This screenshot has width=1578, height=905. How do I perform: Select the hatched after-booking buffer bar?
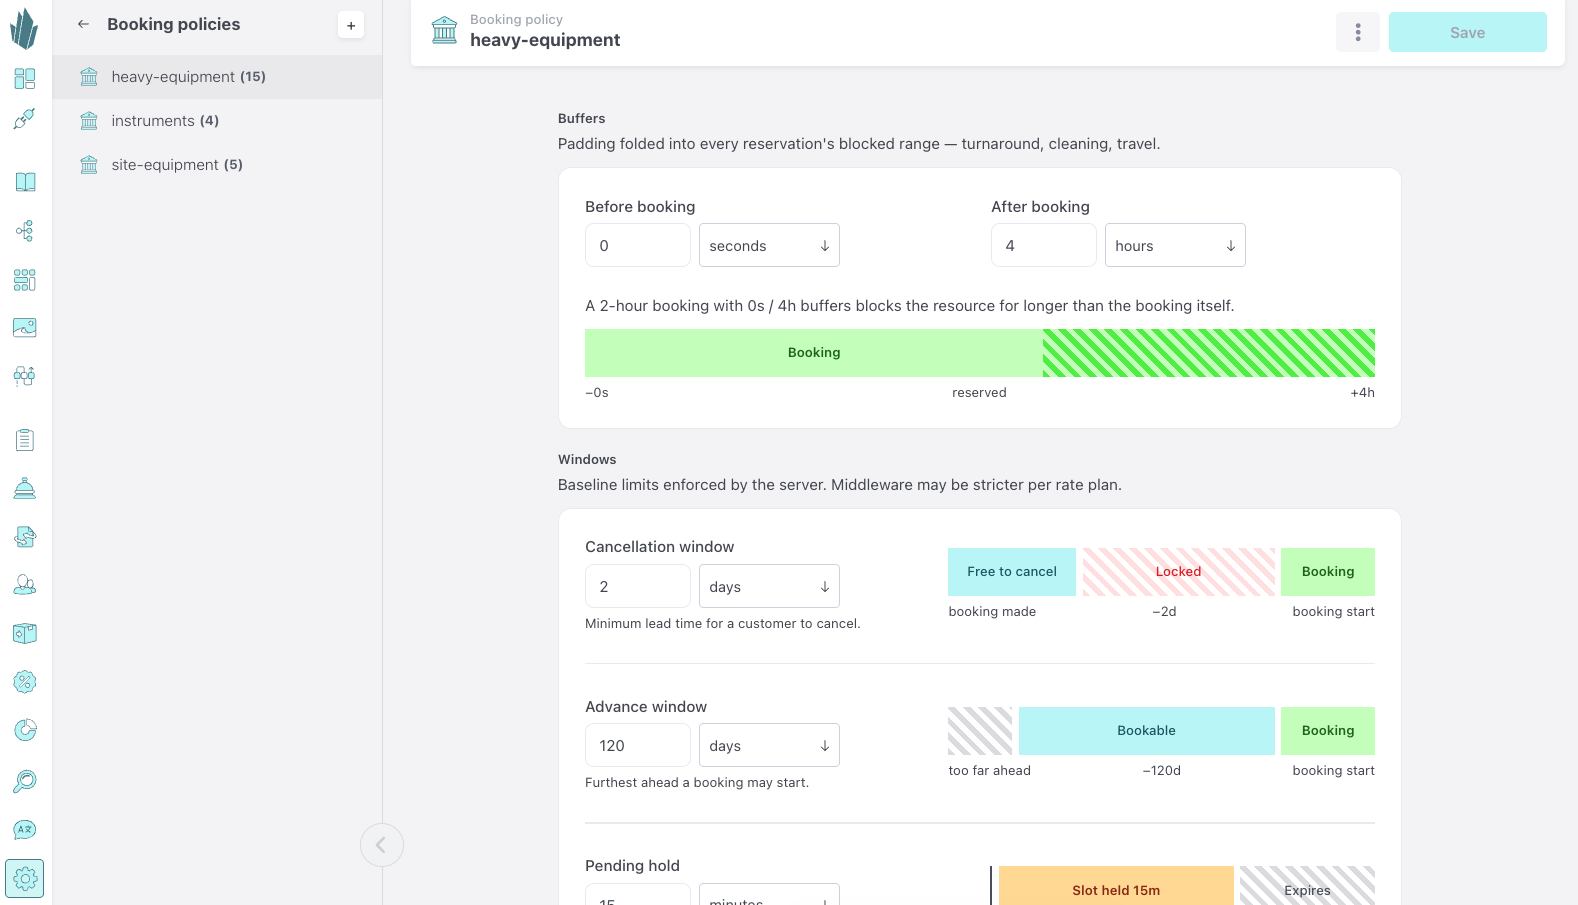tap(1209, 353)
